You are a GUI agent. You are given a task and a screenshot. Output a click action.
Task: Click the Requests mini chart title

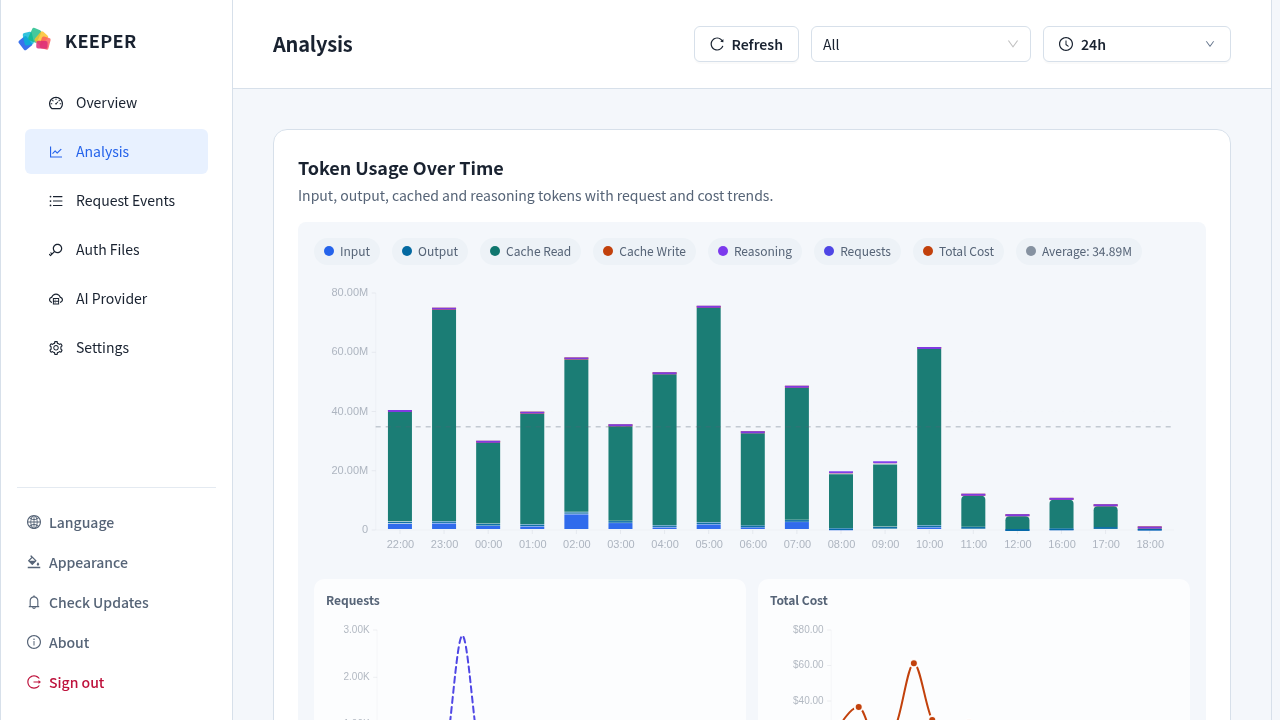click(353, 600)
